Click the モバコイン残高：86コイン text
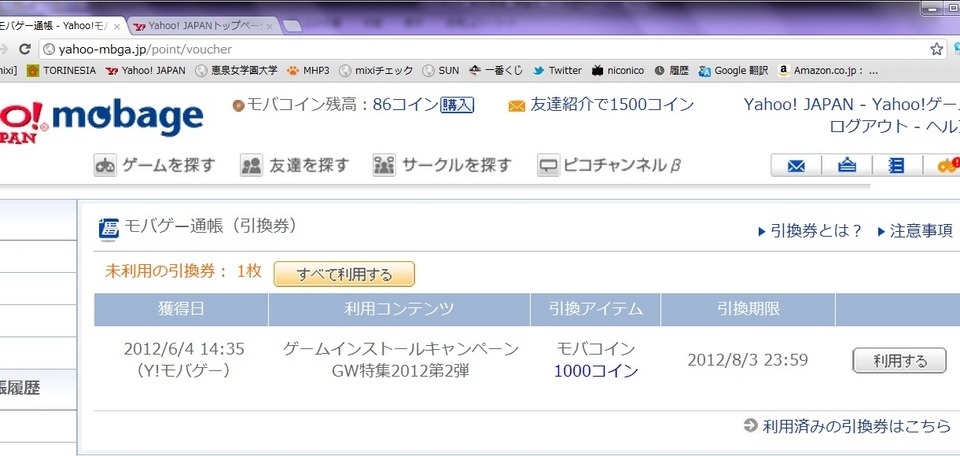This screenshot has width=960, height=456. 343,105
